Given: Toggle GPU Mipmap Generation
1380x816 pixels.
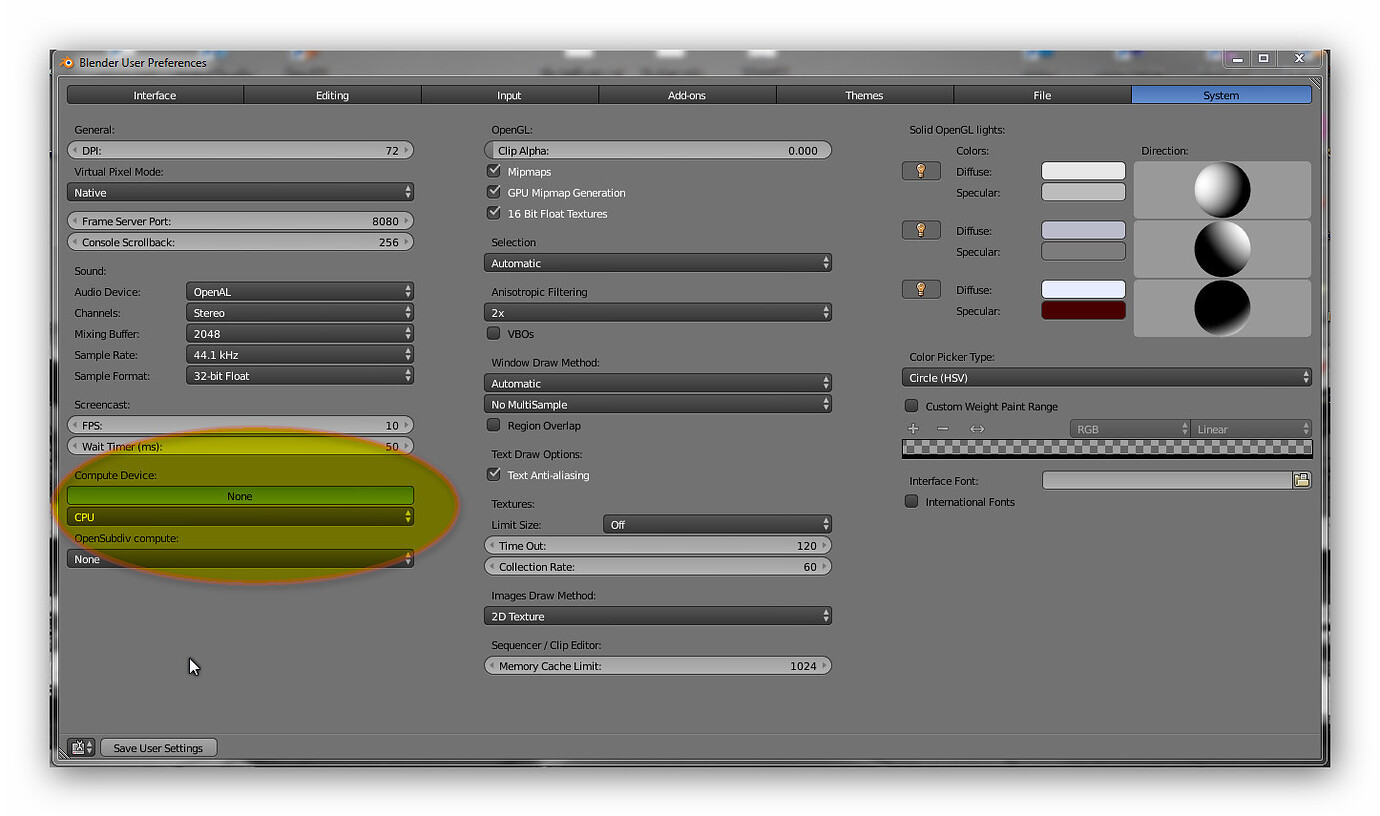Looking at the screenshot, I should tap(493, 192).
